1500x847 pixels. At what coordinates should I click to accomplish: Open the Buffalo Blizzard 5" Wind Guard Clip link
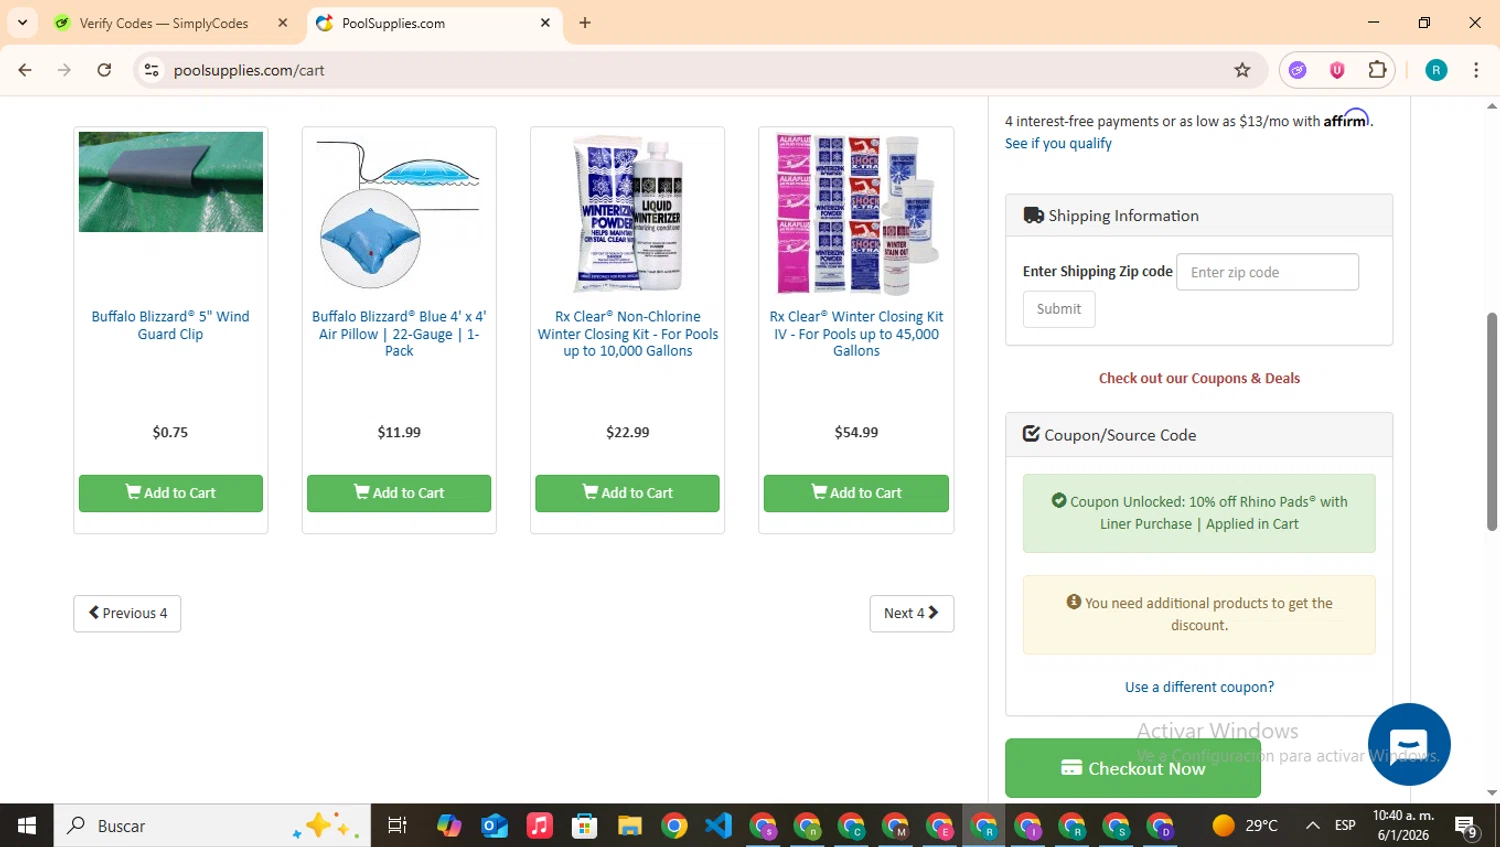pos(171,325)
